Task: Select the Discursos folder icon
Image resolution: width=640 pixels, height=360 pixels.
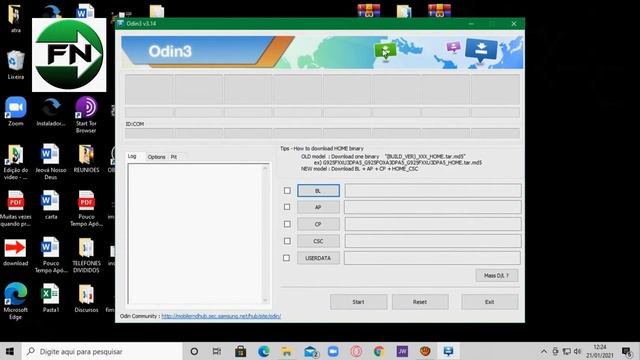Action: (x=86, y=298)
